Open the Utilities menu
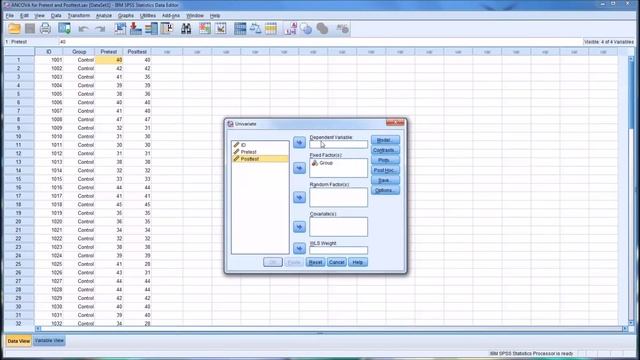The width and height of the screenshot is (640, 360). 147,16
